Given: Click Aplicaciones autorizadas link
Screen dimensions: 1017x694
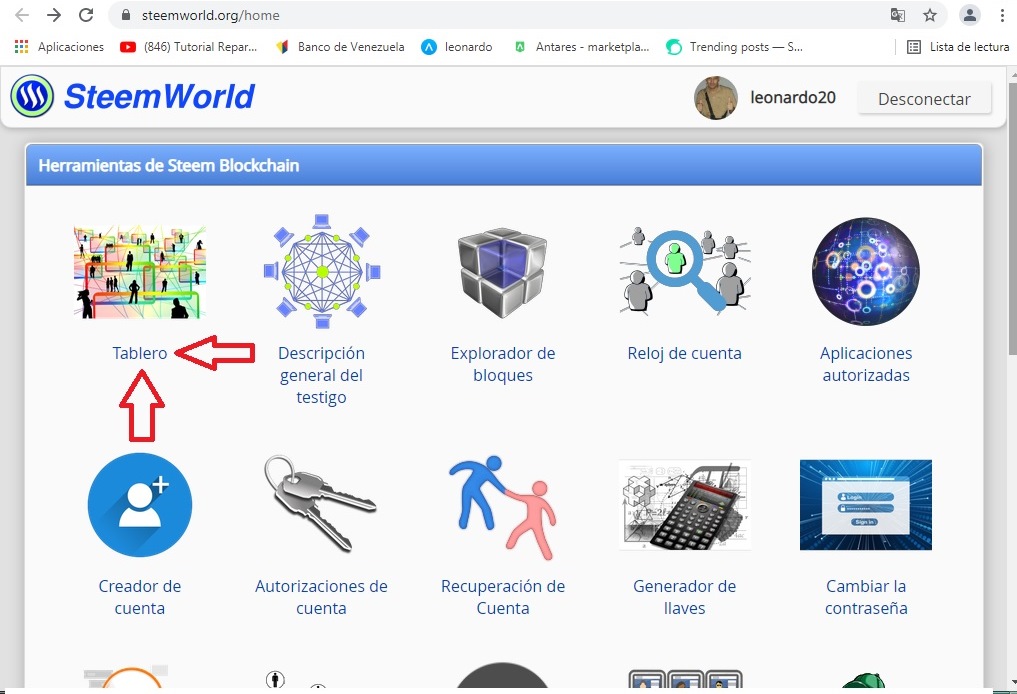Looking at the screenshot, I should click(x=866, y=364).
